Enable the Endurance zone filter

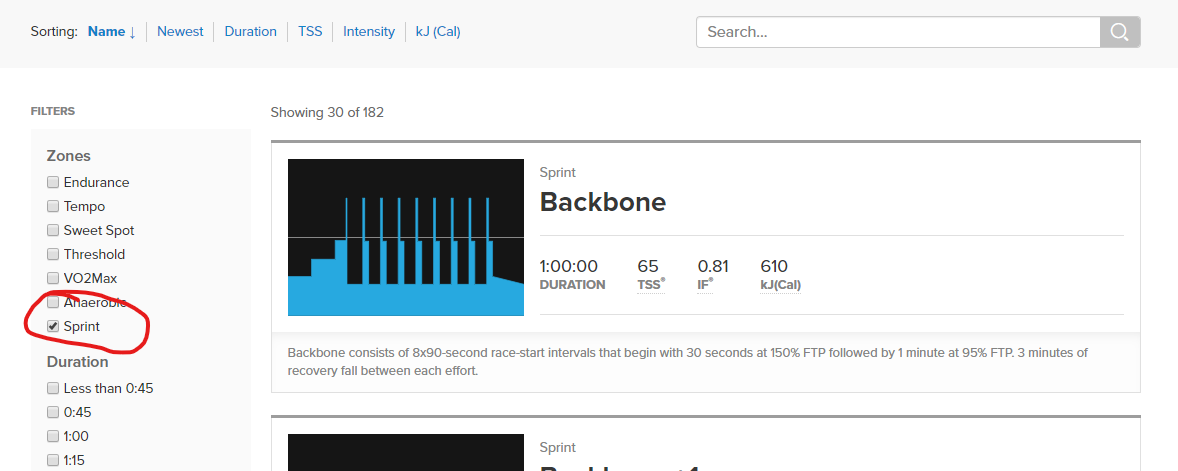[x=53, y=182]
